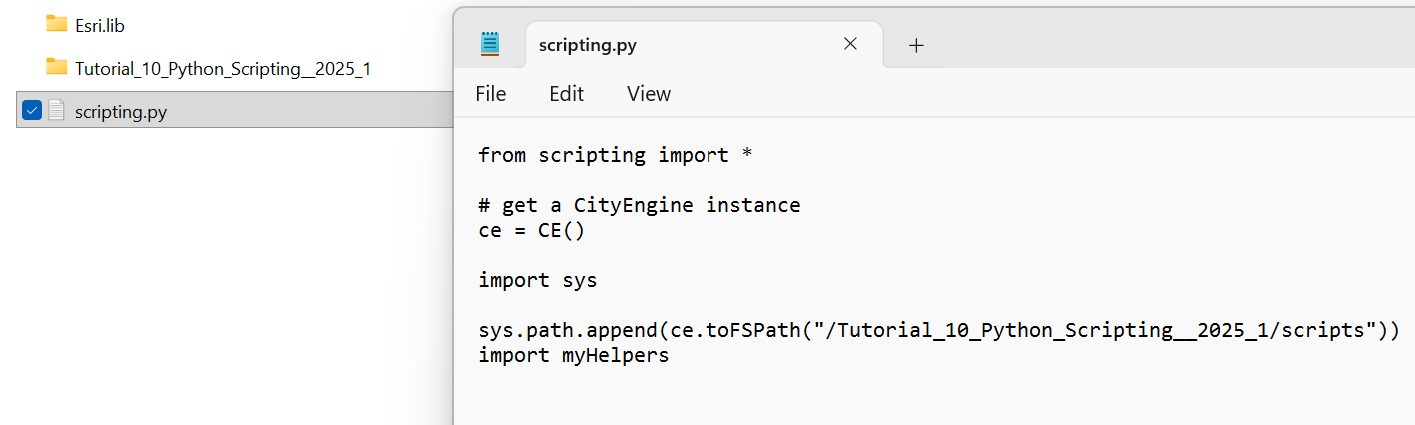Add a new Notepad tab
Screen dimensions: 1415x425
(916, 45)
